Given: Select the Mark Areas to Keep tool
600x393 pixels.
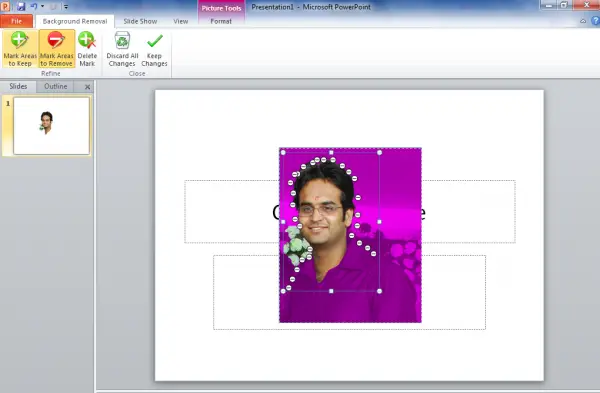Looking at the screenshot, I should pos(20,49).
